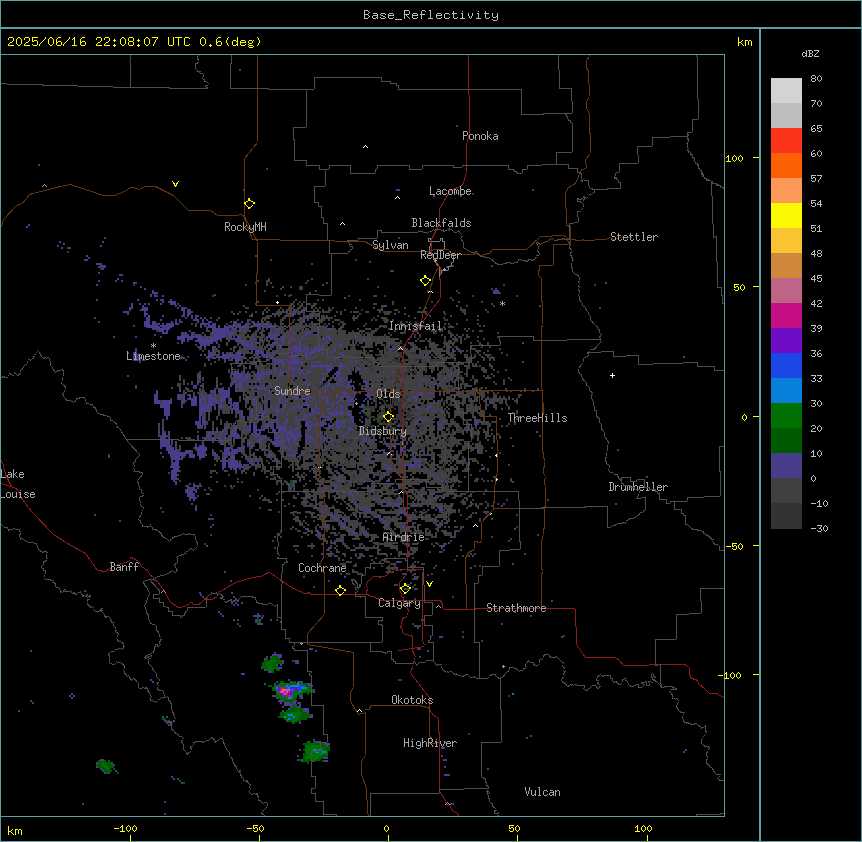Click the Vulcan city label
862x842 pixels.
click(543, 792)
